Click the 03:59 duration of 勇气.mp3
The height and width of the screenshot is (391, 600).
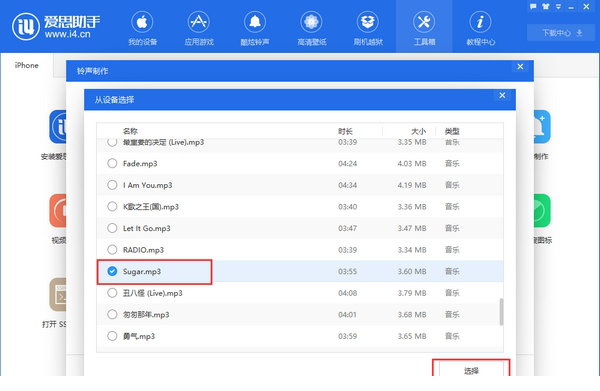(347, 336)
